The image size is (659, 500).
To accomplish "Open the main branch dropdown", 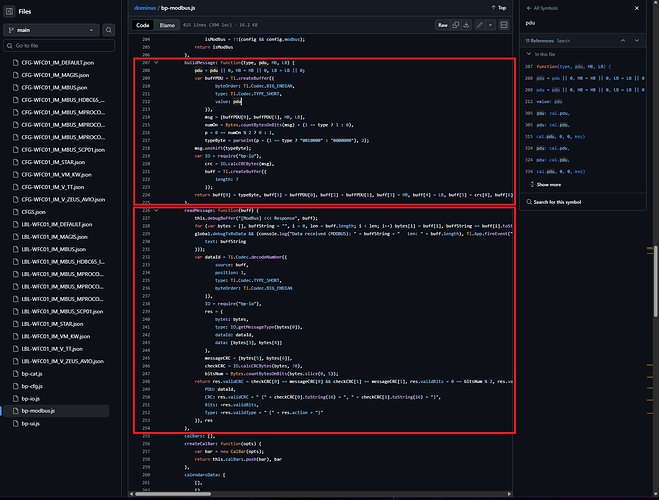I will coord(51,31).
